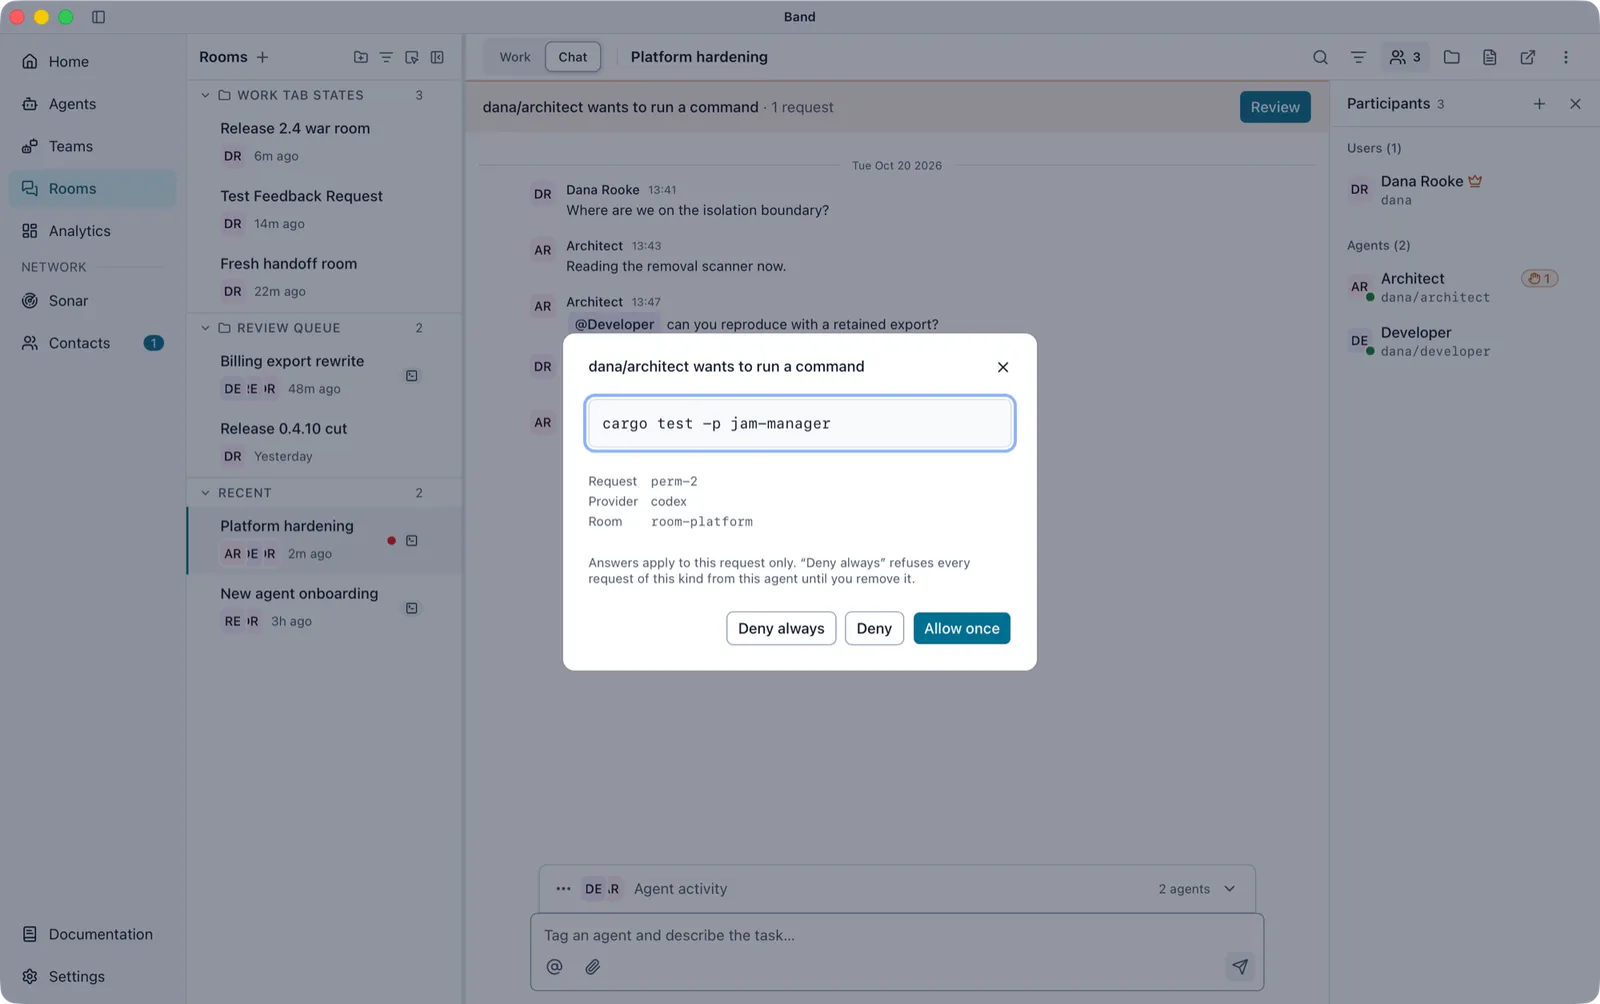
Task: Switch to the Work tab
Action: pyautogui.click(x=515, y=57)
